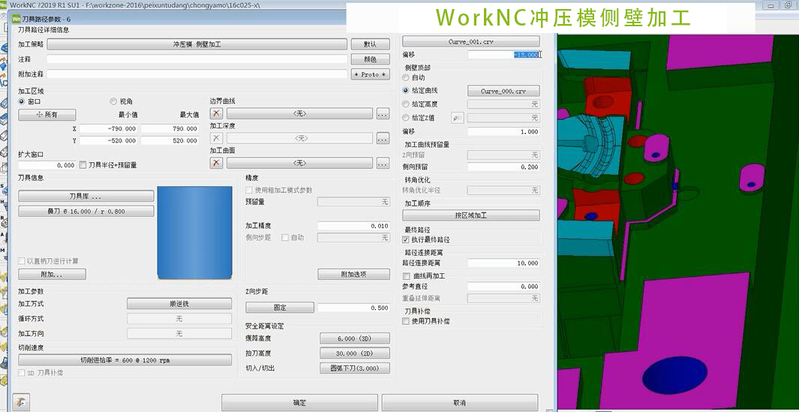The image size is (799, 412).
Task: Click the tool icon at dialog bottom-left corner
Action: (x=21, y=402)
